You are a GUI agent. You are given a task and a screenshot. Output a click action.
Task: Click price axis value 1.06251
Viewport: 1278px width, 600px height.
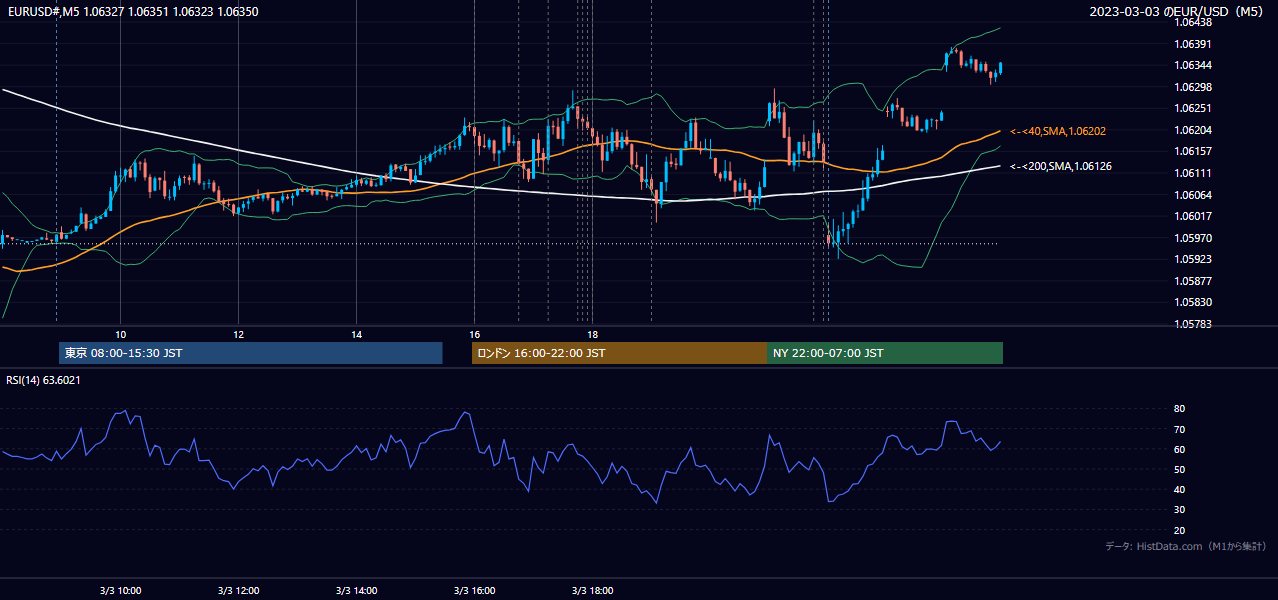(1192, 108)
